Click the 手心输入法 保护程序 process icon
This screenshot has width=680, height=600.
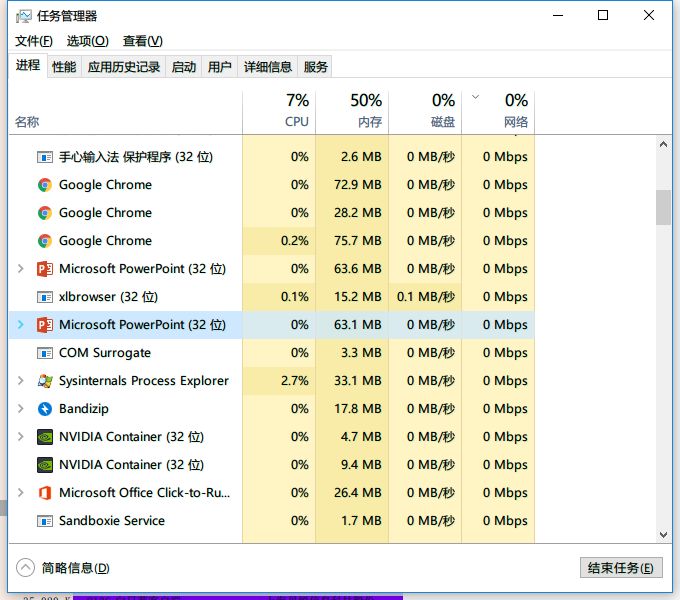point(45,157)
